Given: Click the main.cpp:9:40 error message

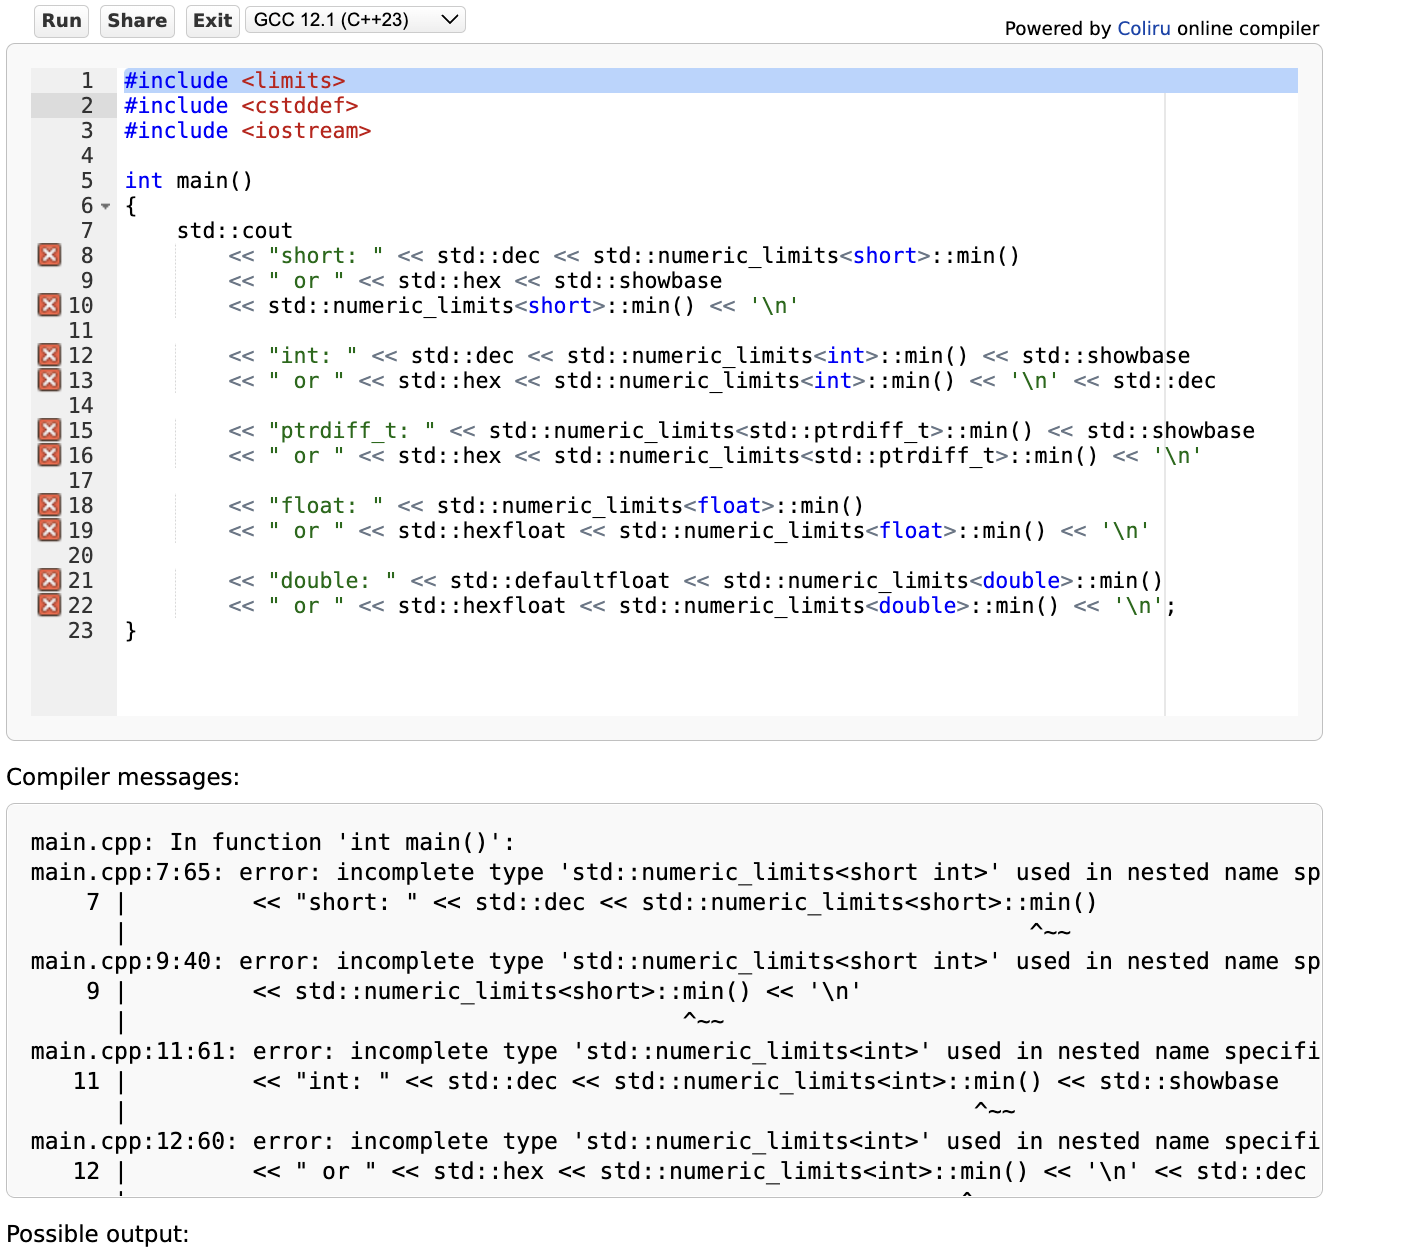Looking at the screenshot, I should 675,961.
